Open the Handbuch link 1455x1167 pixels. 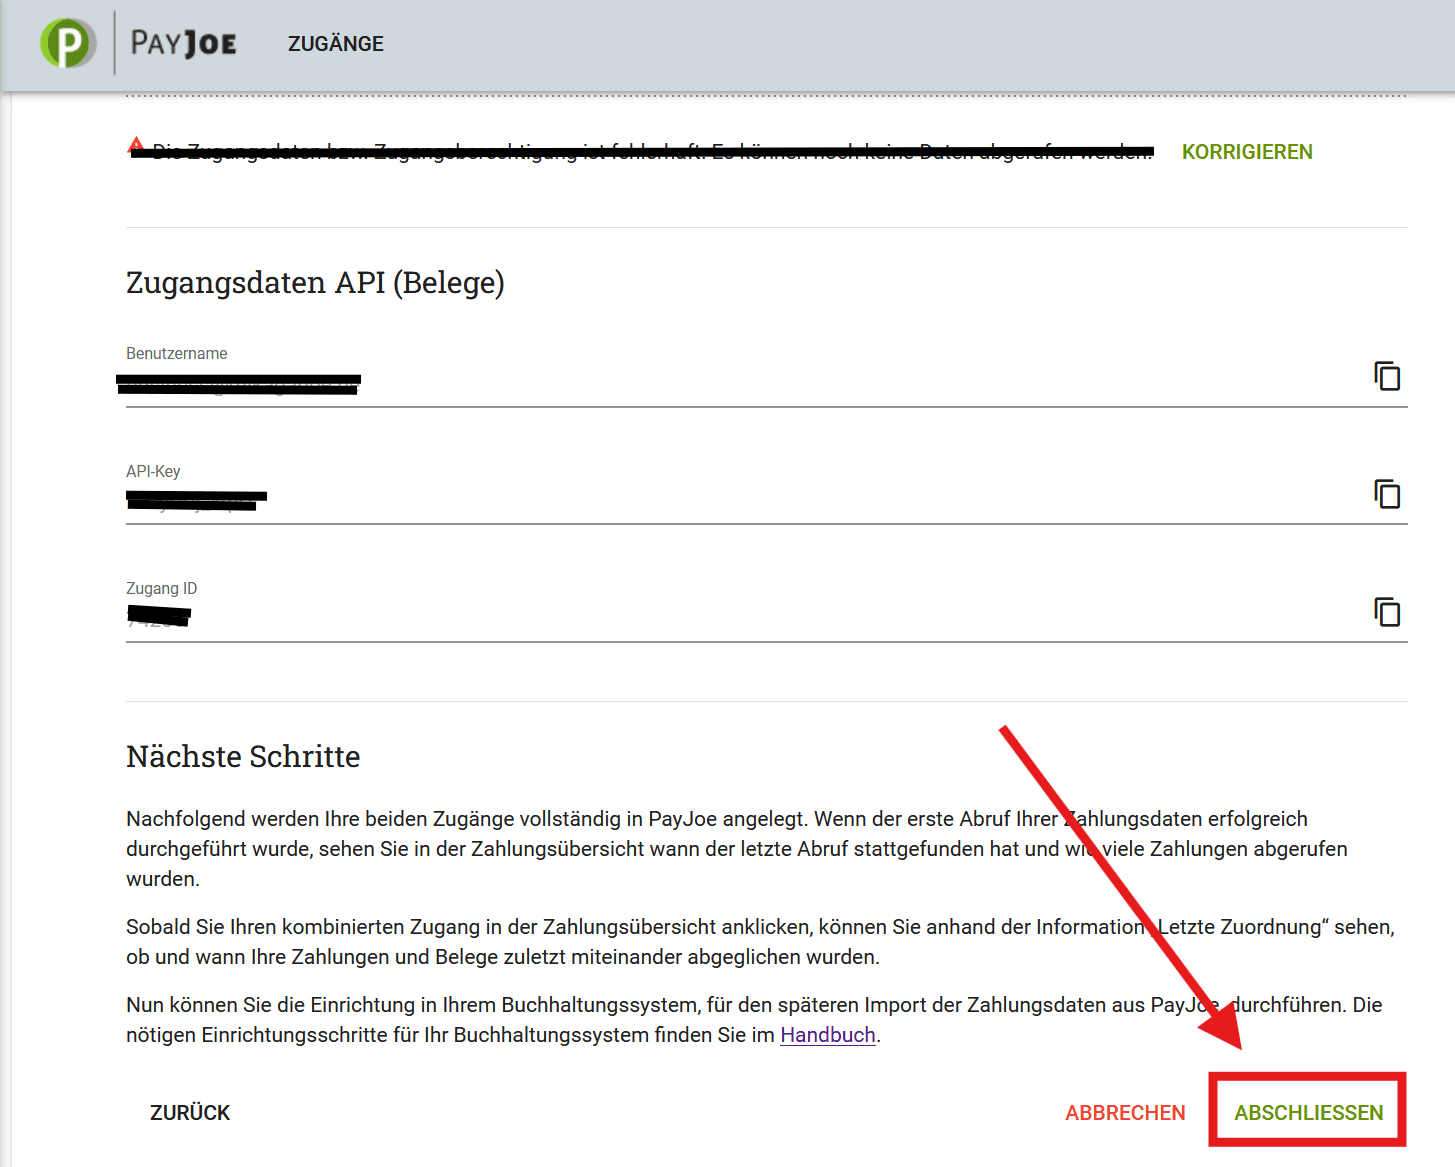pos(827,1035)
